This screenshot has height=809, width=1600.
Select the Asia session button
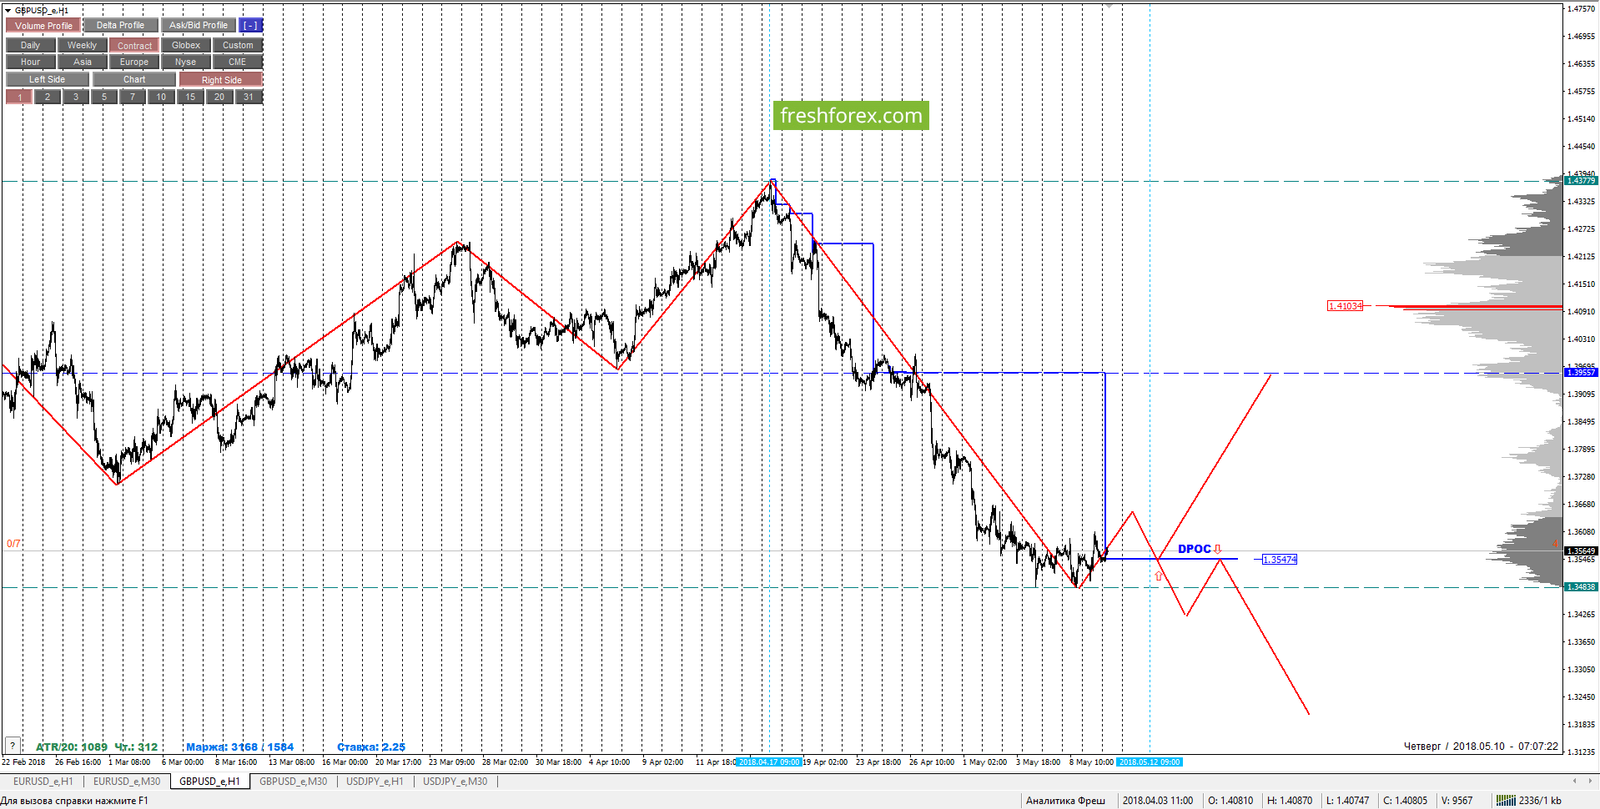[x=82, y=62]
